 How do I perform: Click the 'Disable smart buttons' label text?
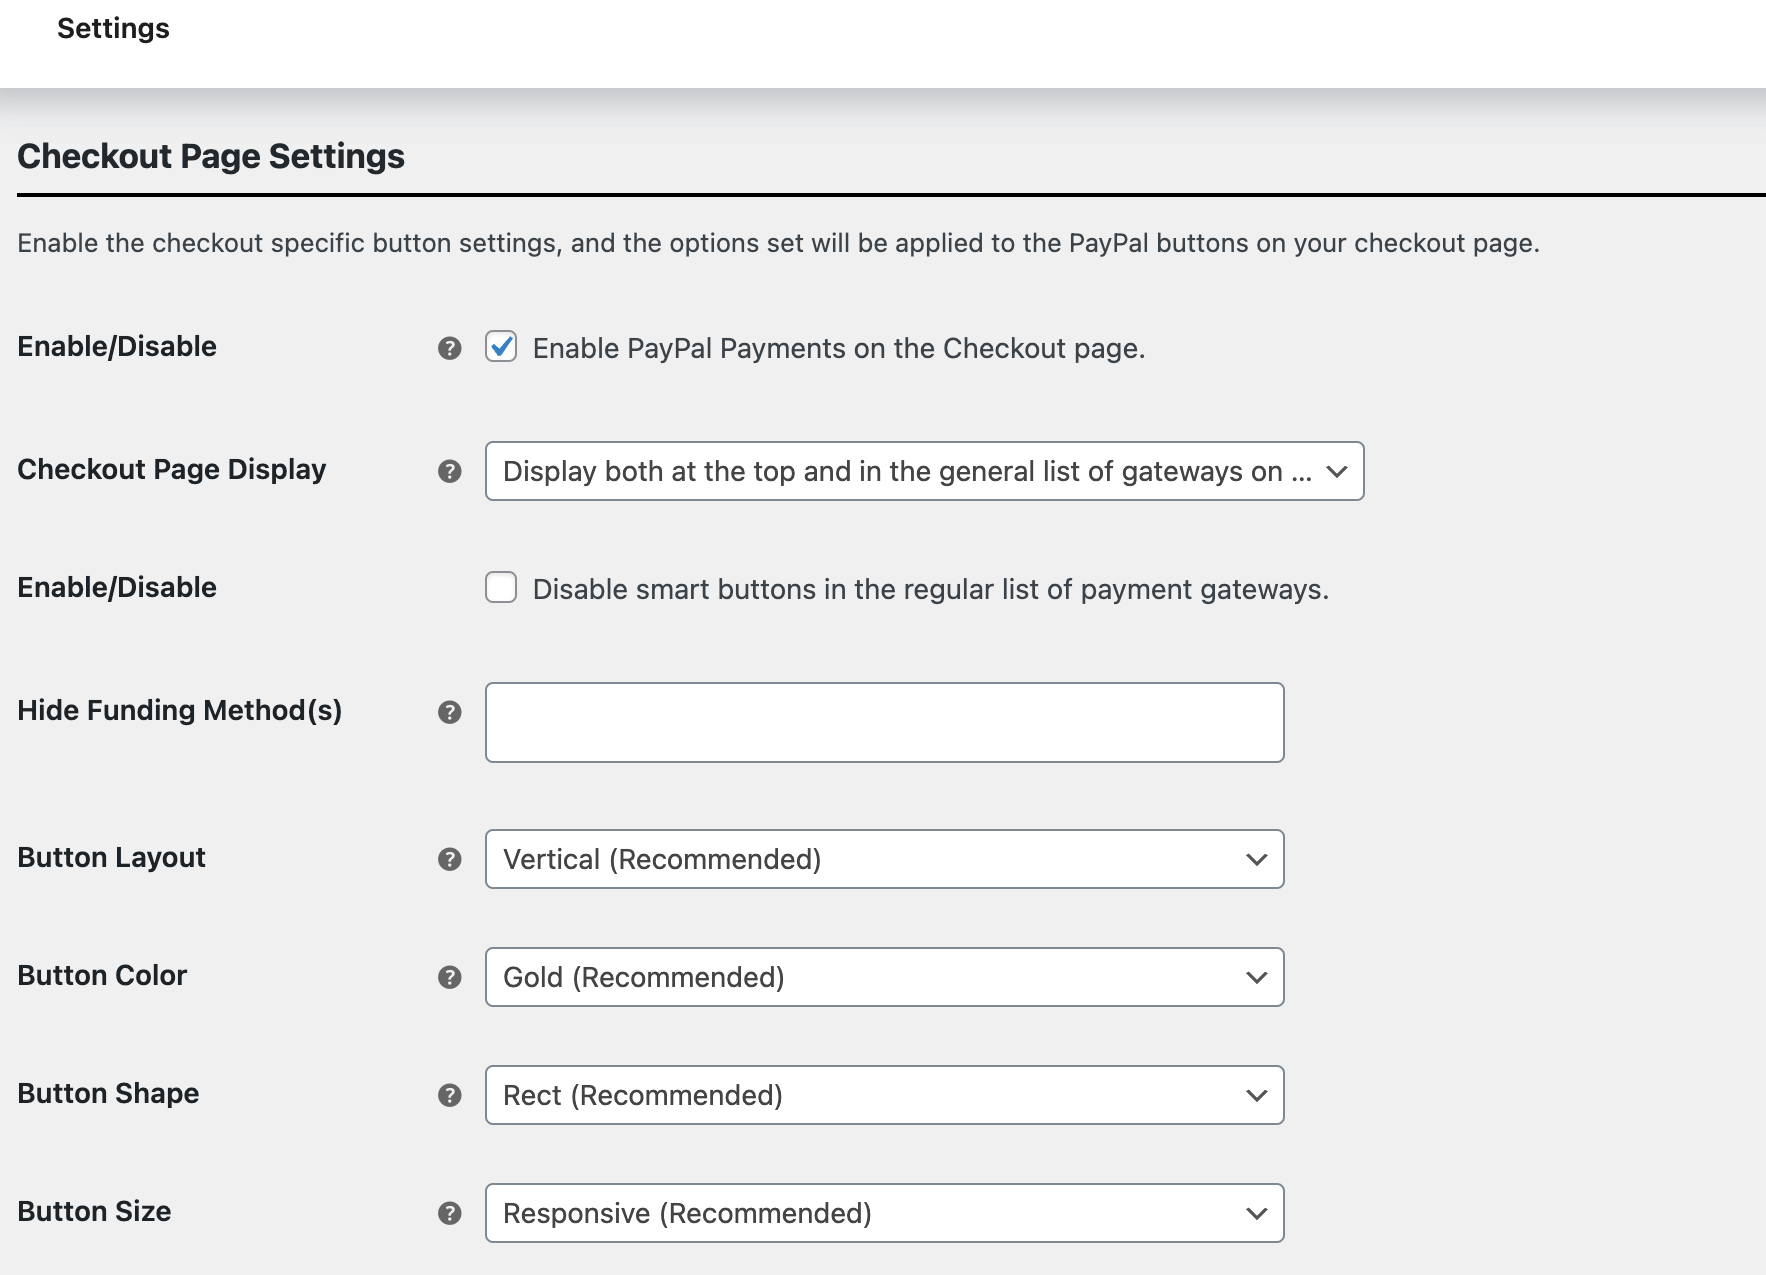[x=931, y=590]
